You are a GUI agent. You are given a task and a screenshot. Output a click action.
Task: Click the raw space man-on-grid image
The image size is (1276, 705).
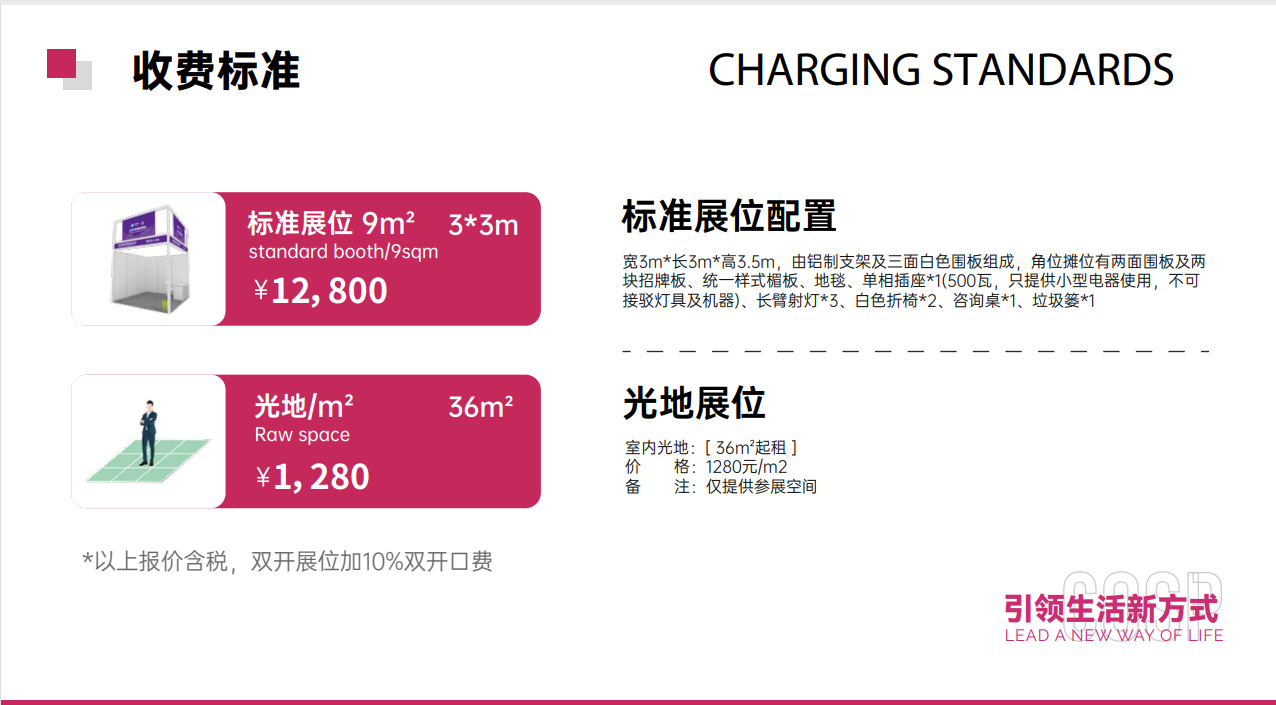tap(148, 441)
